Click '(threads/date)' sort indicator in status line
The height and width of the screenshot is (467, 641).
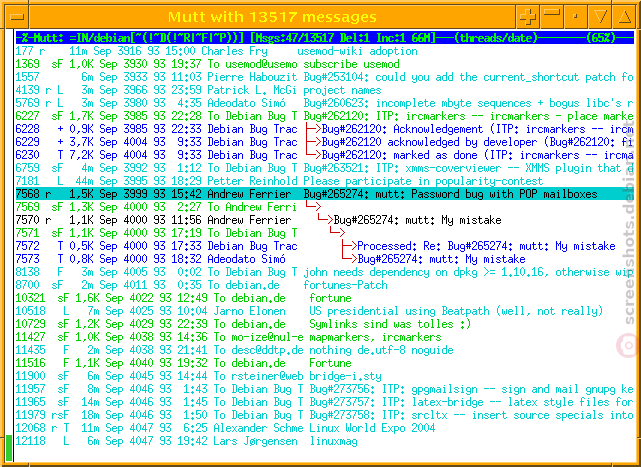pos(495,38)
